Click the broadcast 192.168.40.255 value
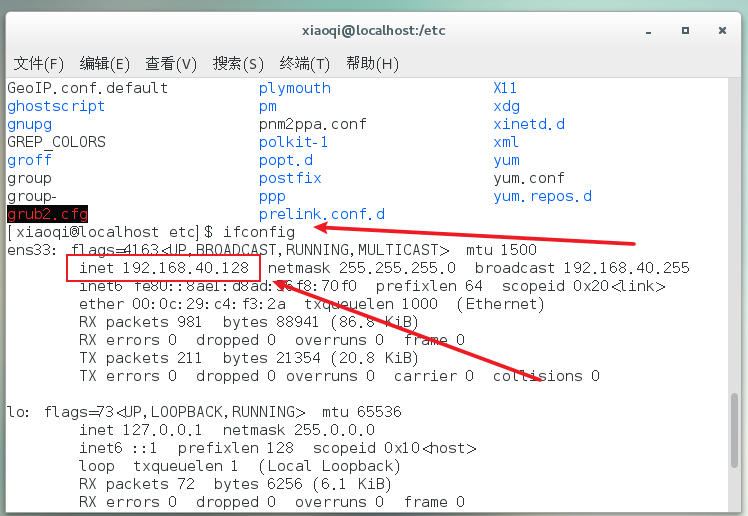This screenshot has height=516, width=748. click(x=582, y=268)
